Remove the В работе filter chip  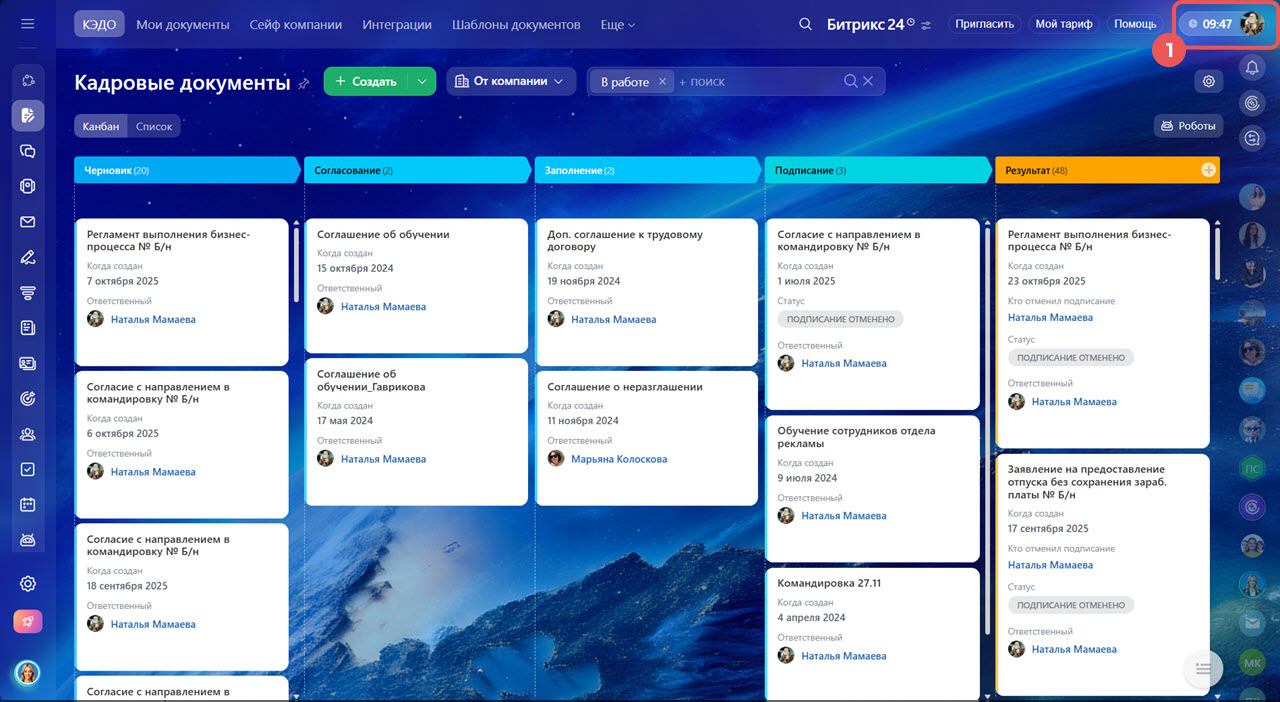click(662, 82)
